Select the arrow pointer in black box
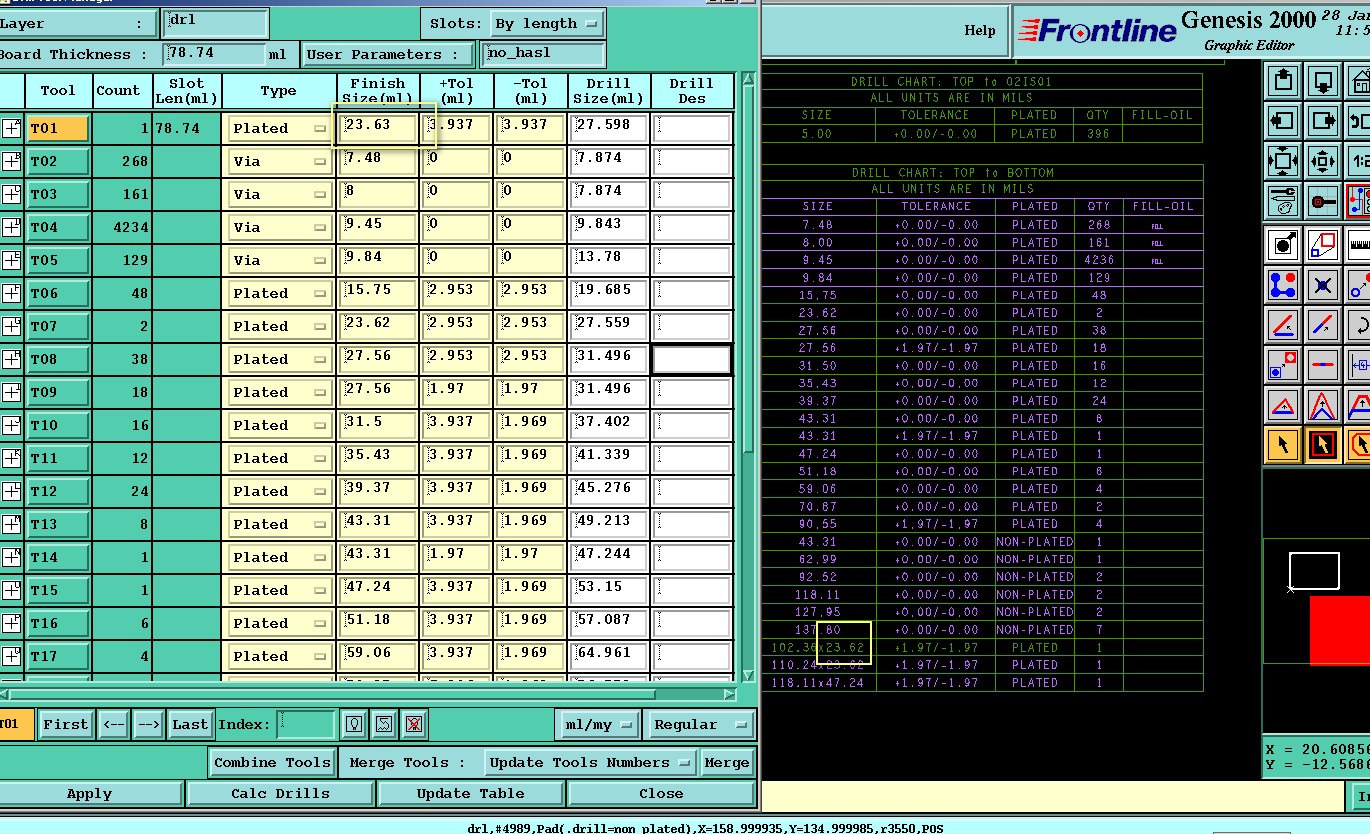1370x834 pixels. tap(1322, 444)
